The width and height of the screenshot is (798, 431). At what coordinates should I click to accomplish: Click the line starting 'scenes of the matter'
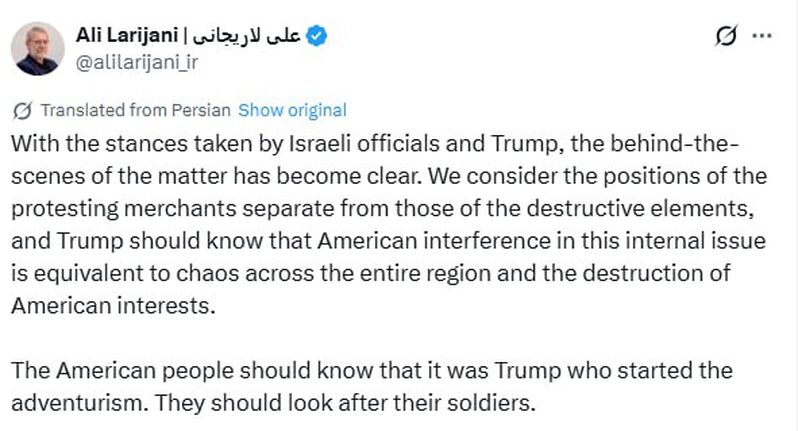[x=384, y=177]
